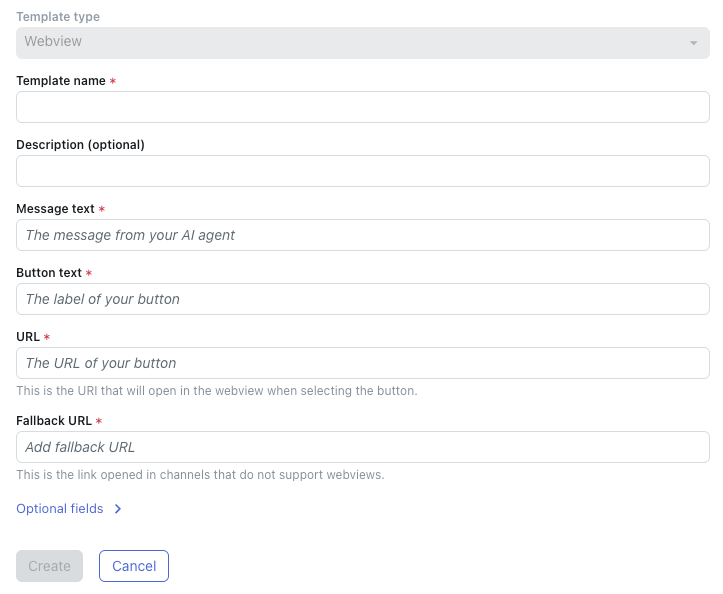Image resolution: width=723 pixels, height=594 pixels.
Task: Select the Button text input field
Action: [362, 299]
